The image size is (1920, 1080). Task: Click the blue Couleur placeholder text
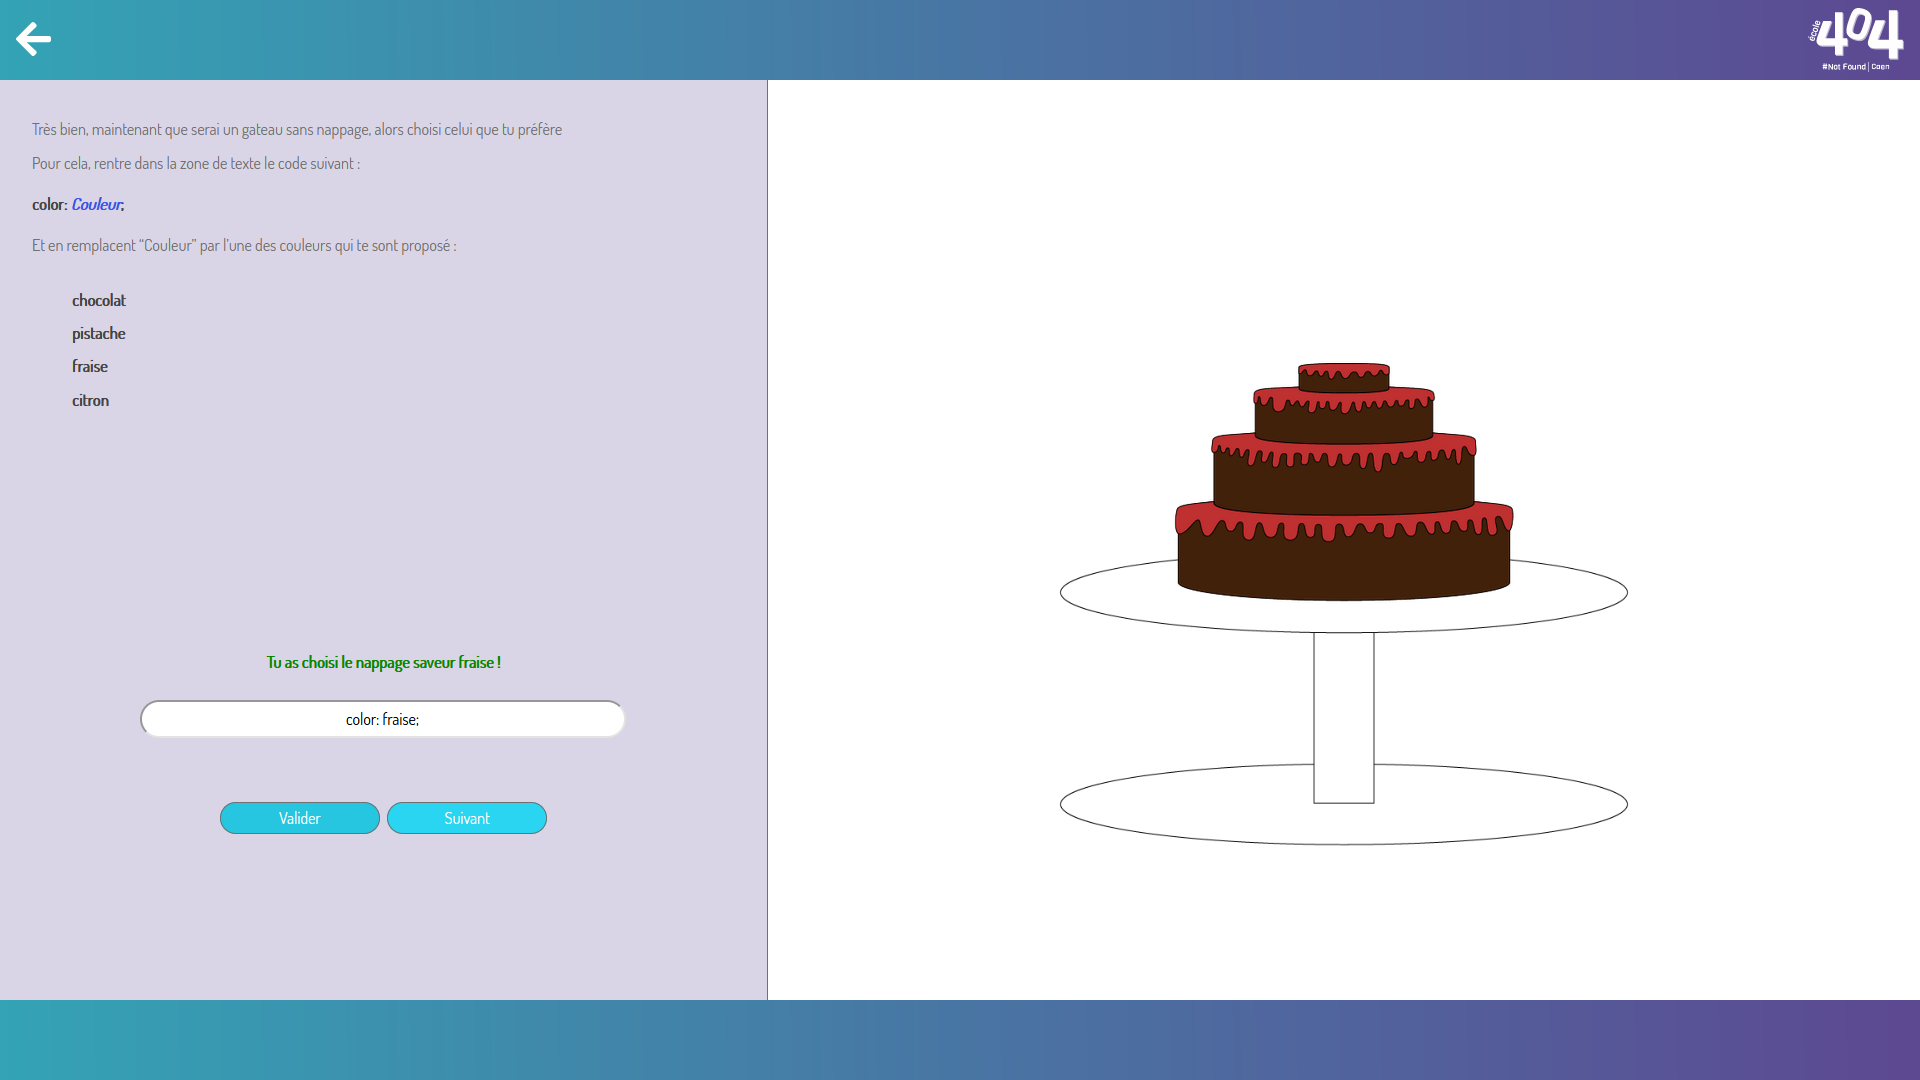pos(97,204)
